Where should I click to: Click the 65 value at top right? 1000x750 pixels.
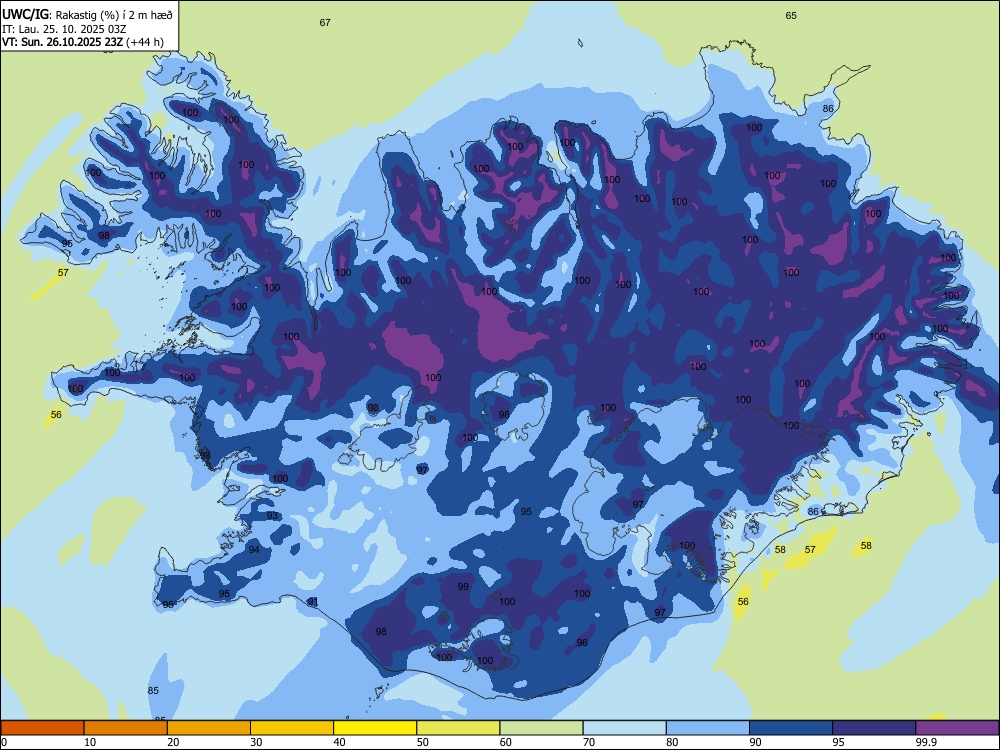pyautogui.click(x=791, y=15)
